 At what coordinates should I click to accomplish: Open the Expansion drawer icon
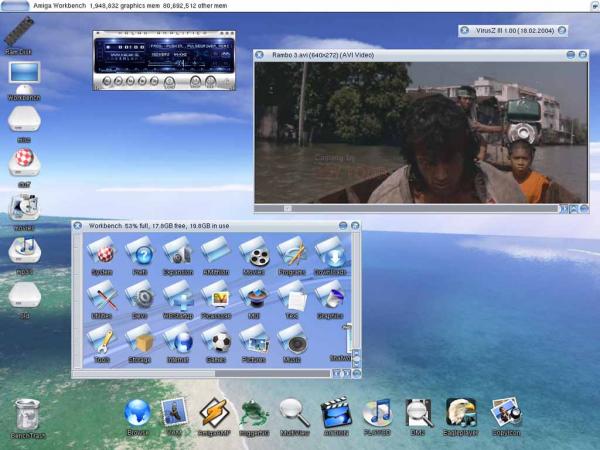point(178,256)
